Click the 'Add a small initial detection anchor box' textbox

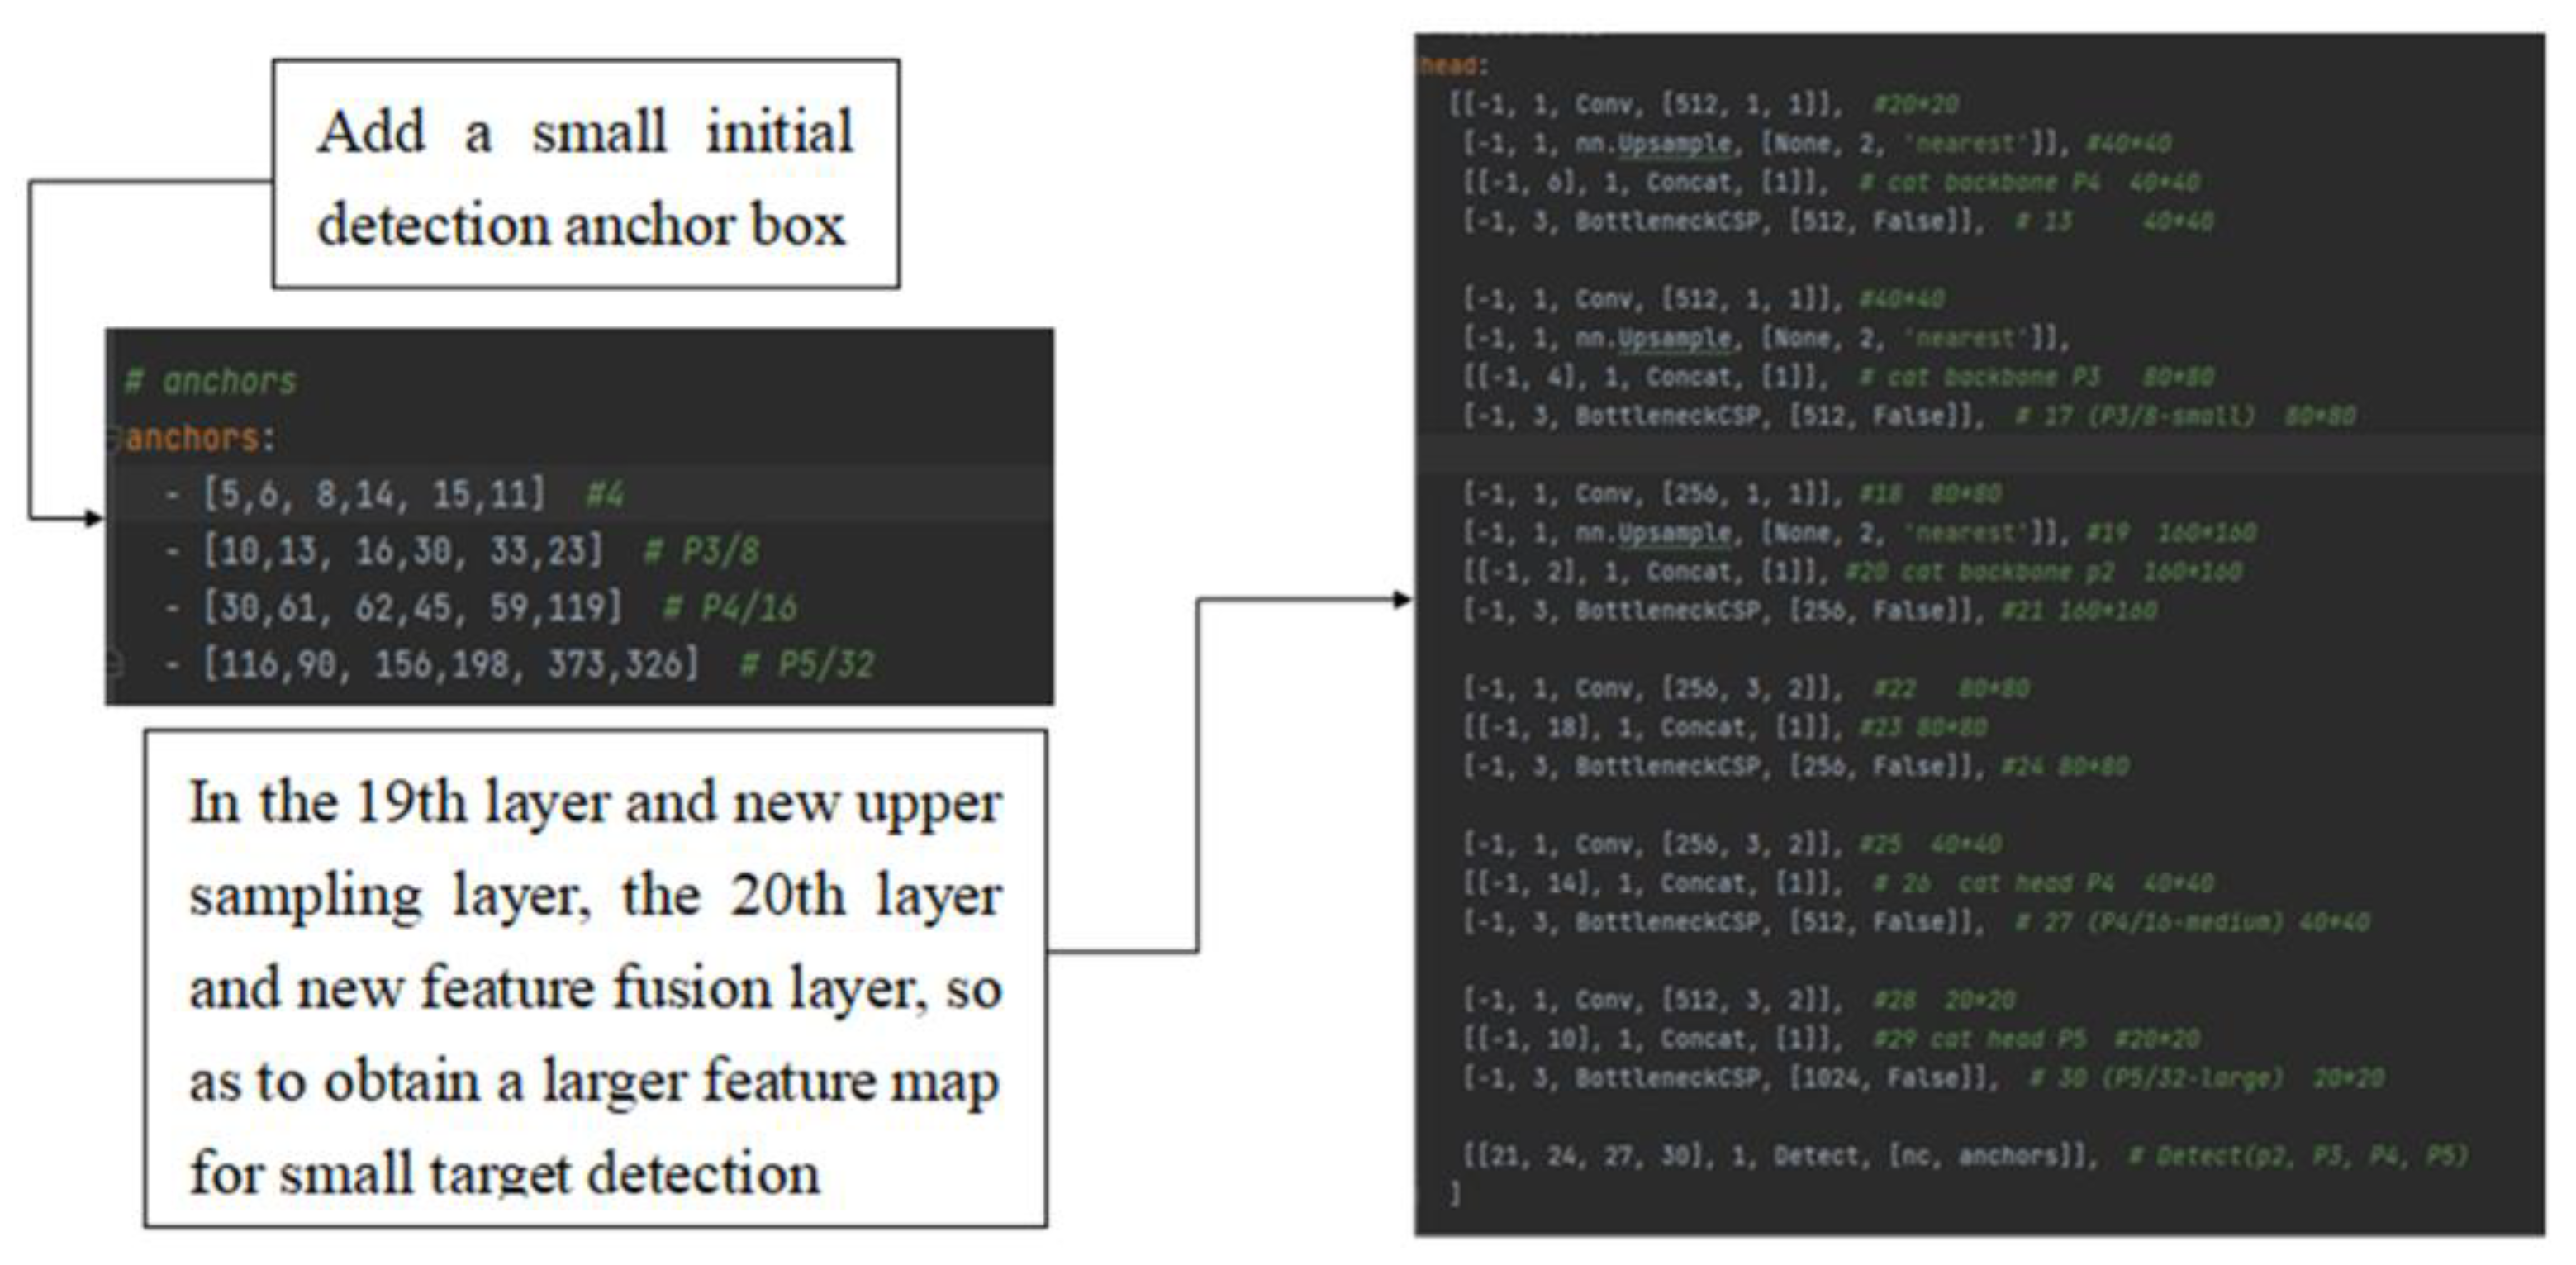pos(586,175)
